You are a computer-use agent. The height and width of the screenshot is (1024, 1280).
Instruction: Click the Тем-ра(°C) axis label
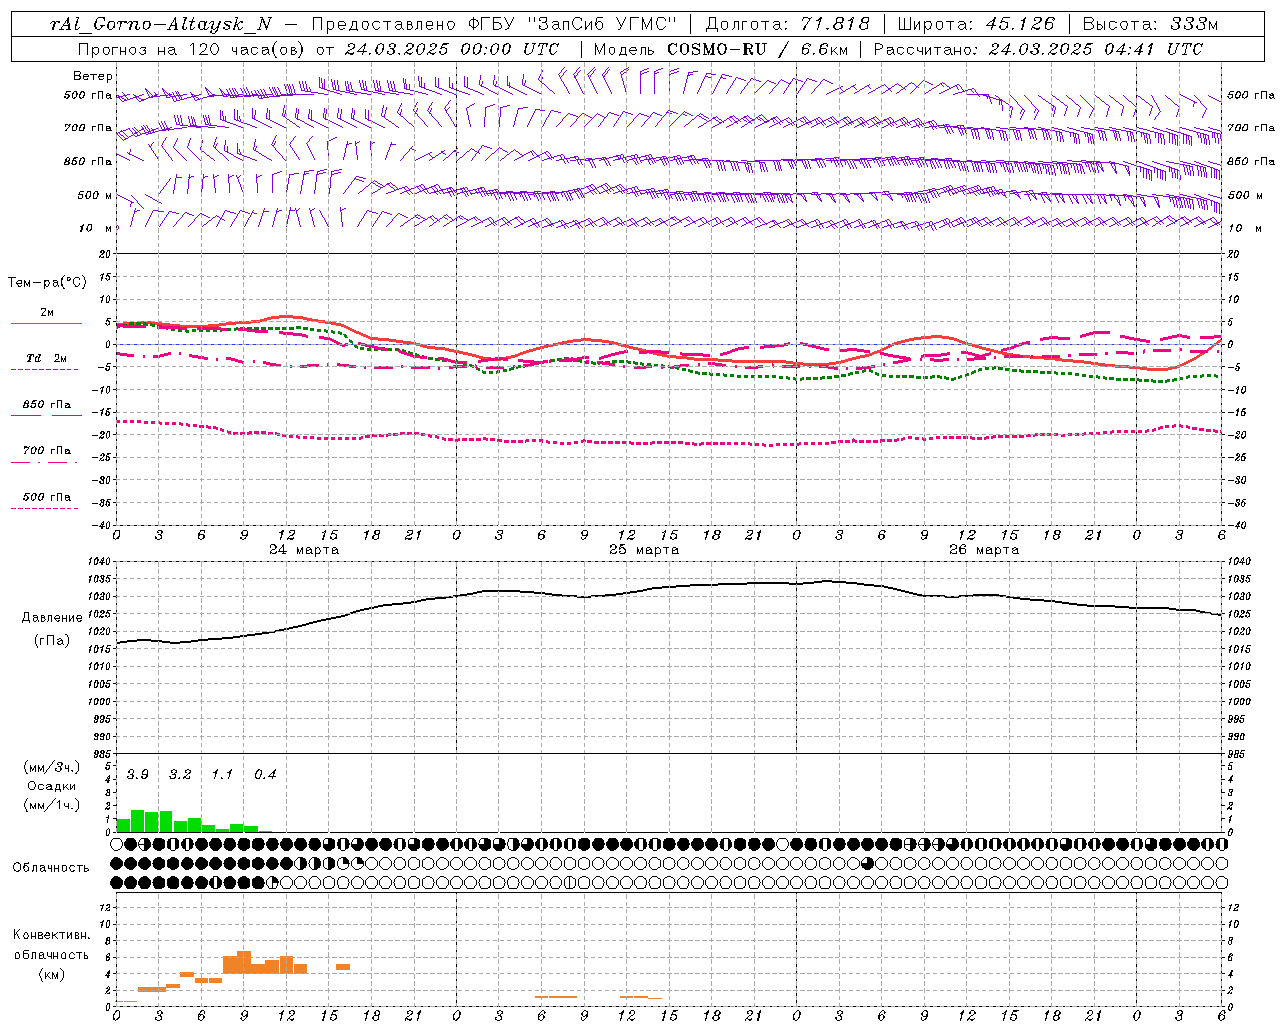click(x=47, y=283)
